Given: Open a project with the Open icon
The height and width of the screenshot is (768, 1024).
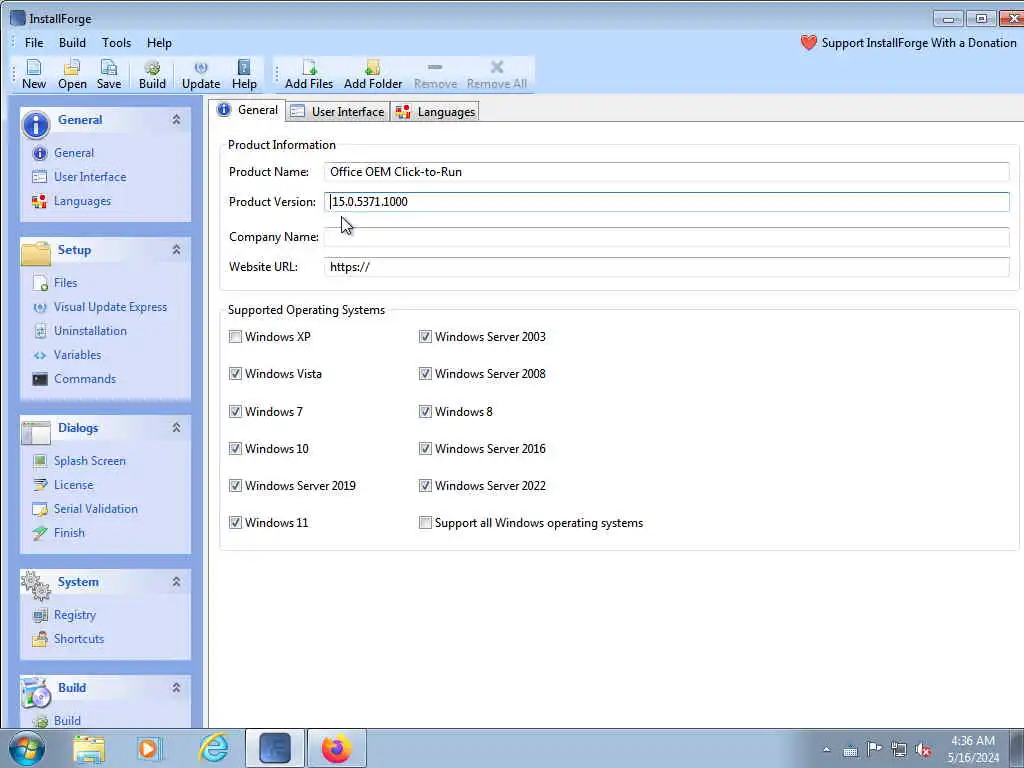Looking at the screenshot, I should tap(72, 74).
